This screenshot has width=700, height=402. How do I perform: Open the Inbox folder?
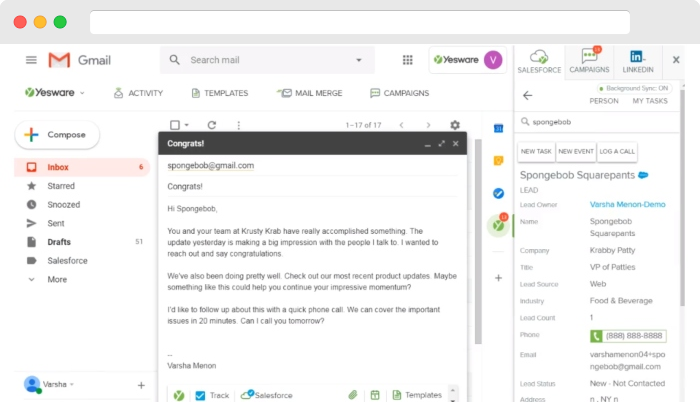pyautogui.click(x=82, y=167)
